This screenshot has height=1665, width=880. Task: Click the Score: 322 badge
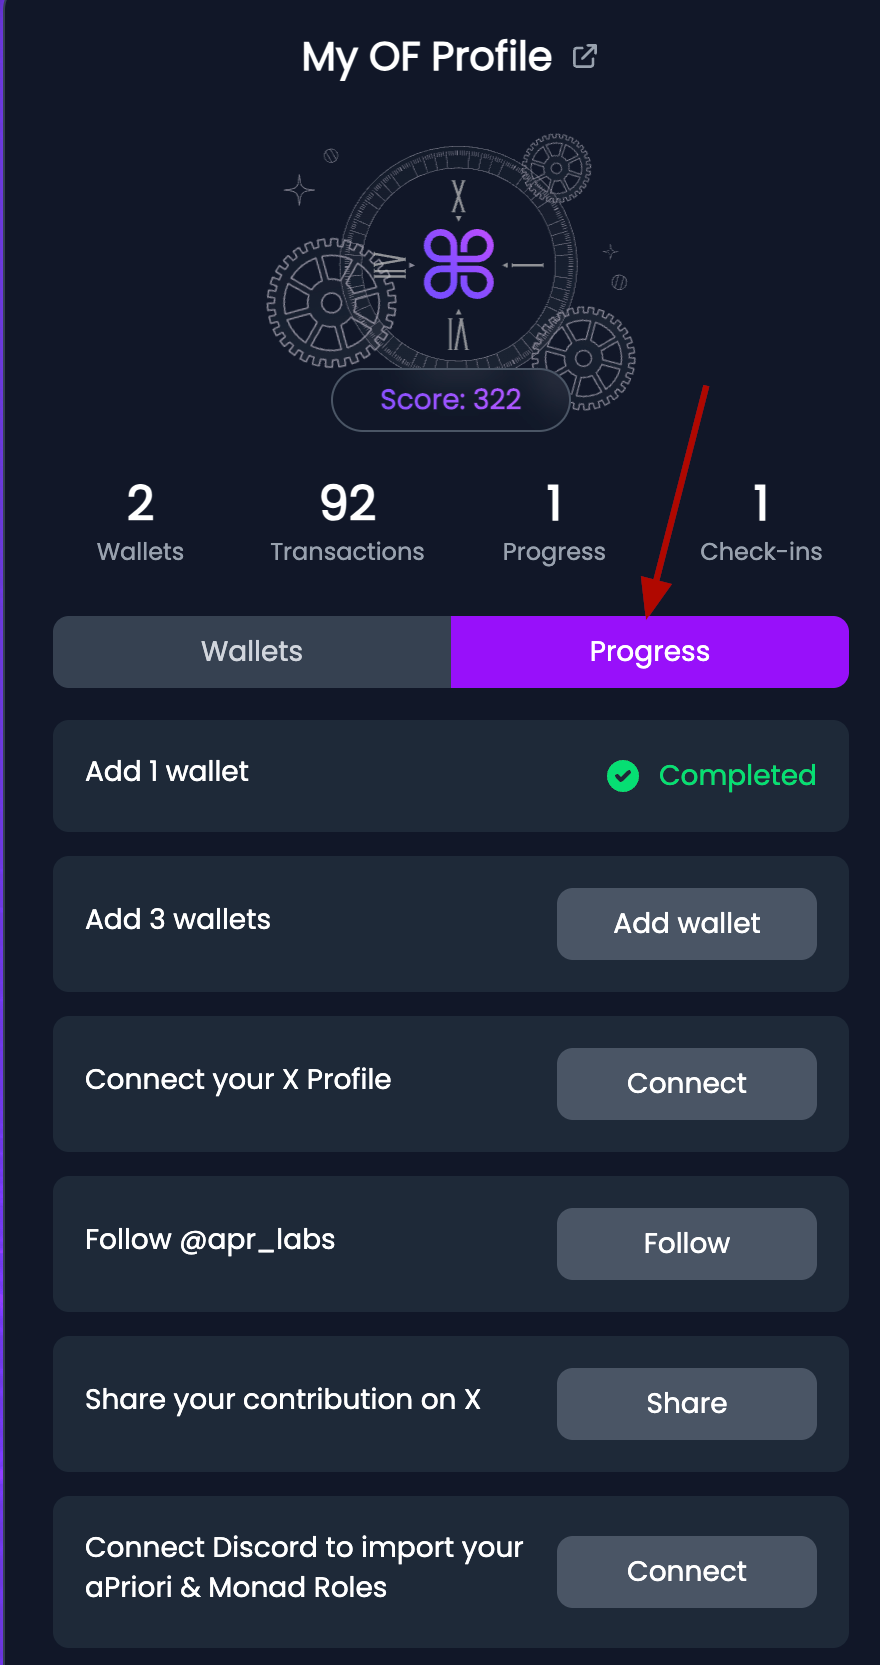451,400
